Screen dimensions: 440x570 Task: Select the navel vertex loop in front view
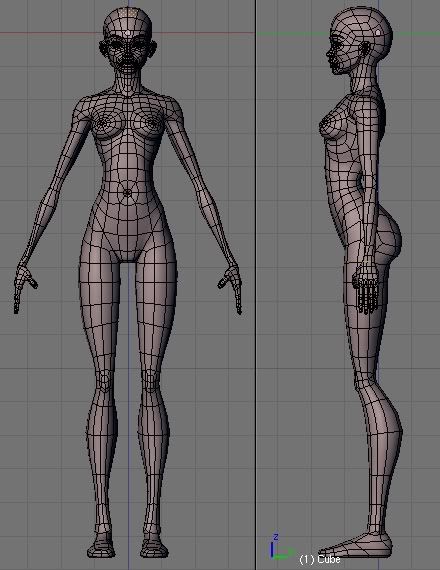point(127,193)
